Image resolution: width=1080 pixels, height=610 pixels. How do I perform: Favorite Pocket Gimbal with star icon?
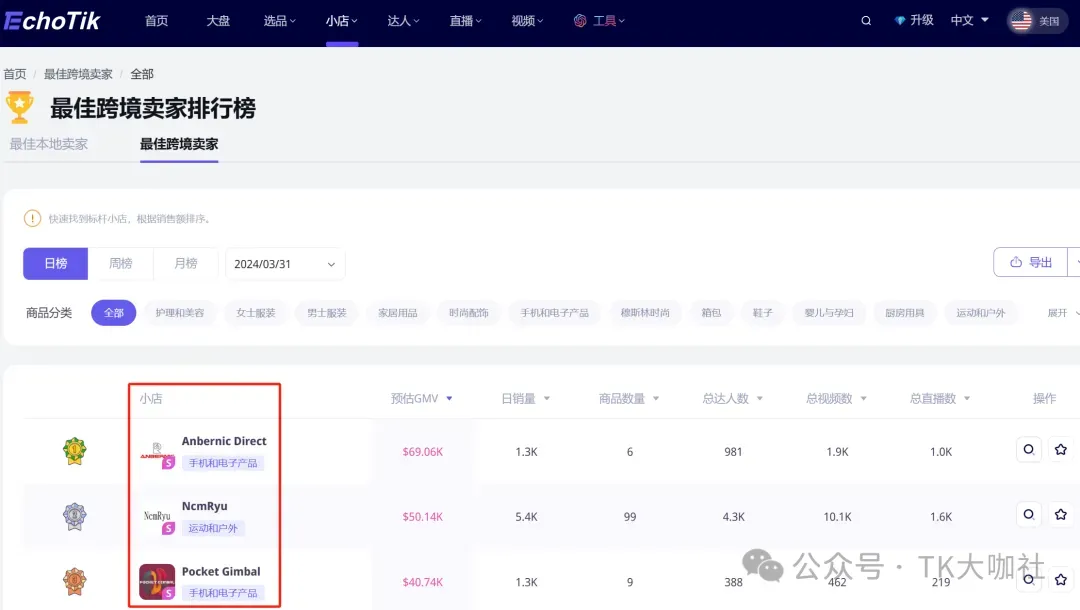(1061, 580)
